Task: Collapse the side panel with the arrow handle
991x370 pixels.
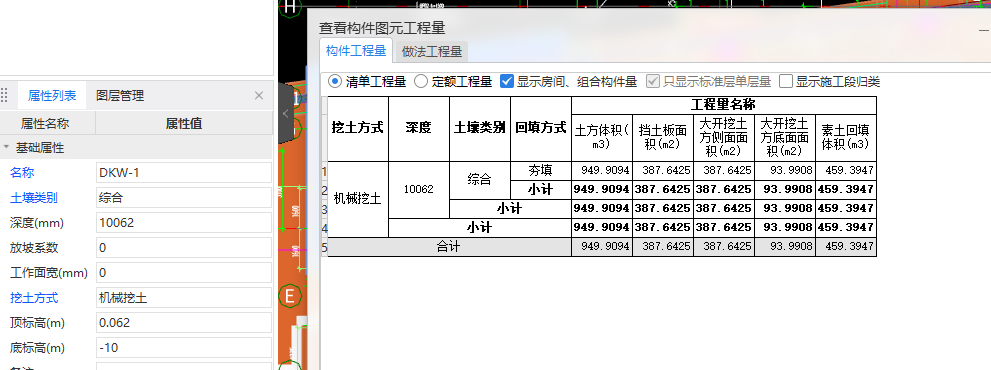Action: point(286,114)
